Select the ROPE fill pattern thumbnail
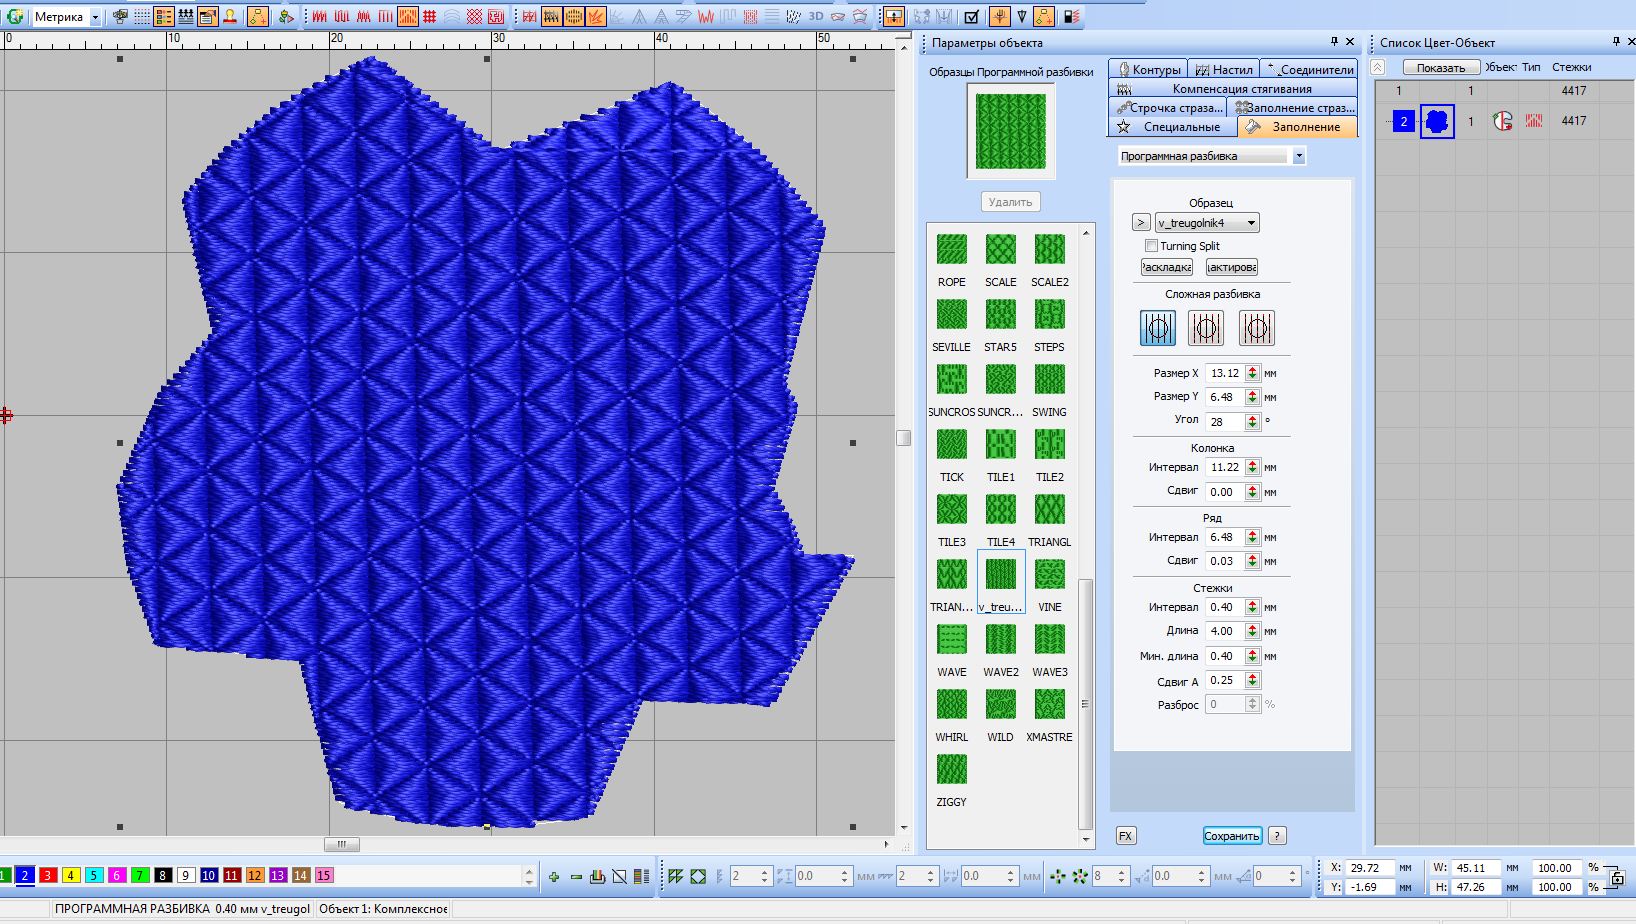Screen dimensions: 1636x924 [x=951, y=249]
